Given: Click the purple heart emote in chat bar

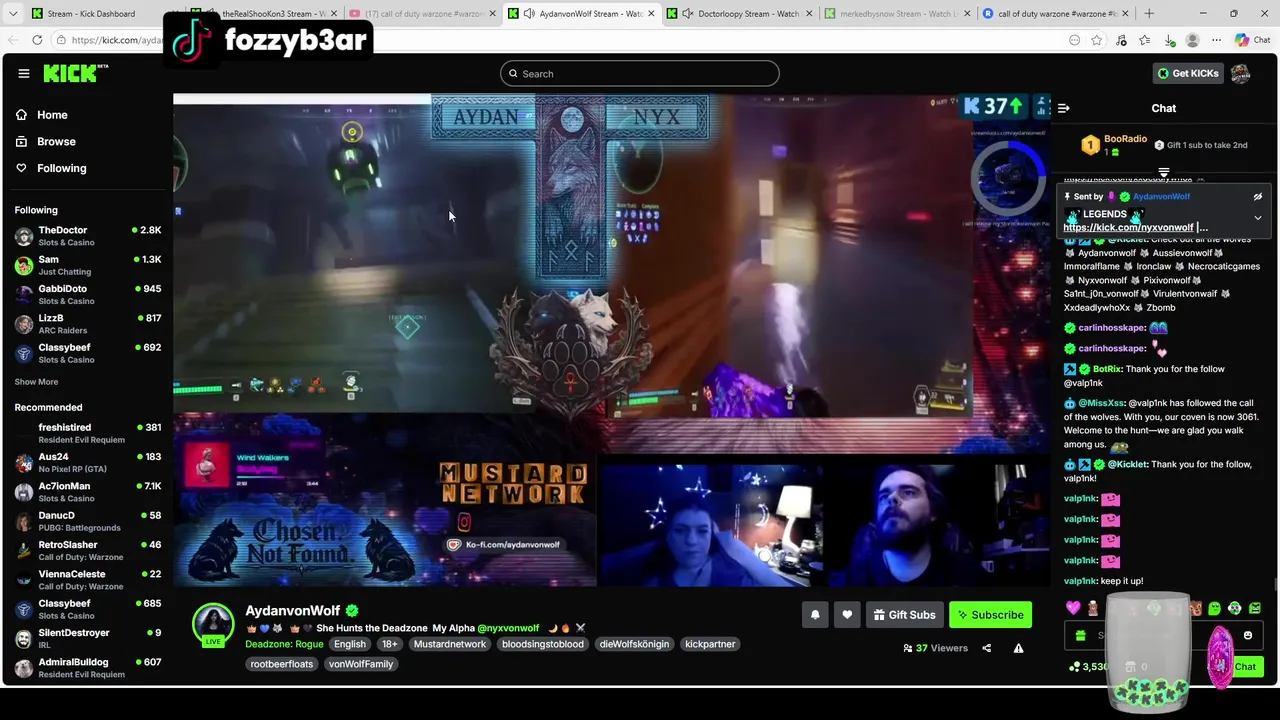Looking at the screenshot, I should coord(1073,608).
